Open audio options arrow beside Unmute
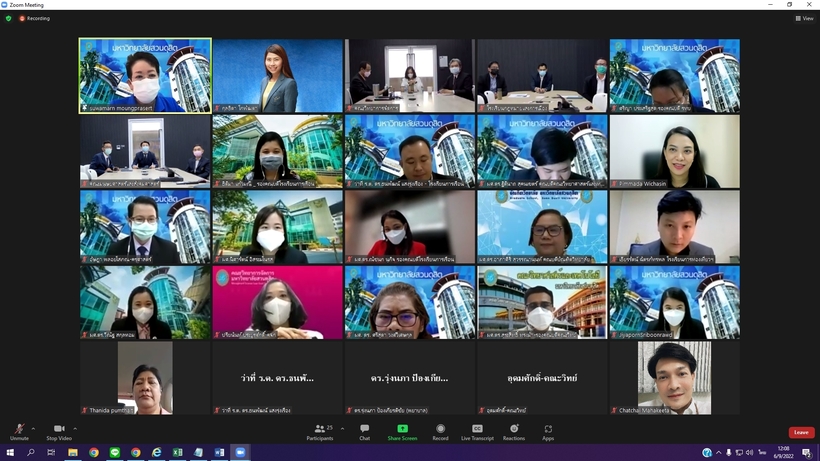 pyautogui.click(x=33, y=428)
